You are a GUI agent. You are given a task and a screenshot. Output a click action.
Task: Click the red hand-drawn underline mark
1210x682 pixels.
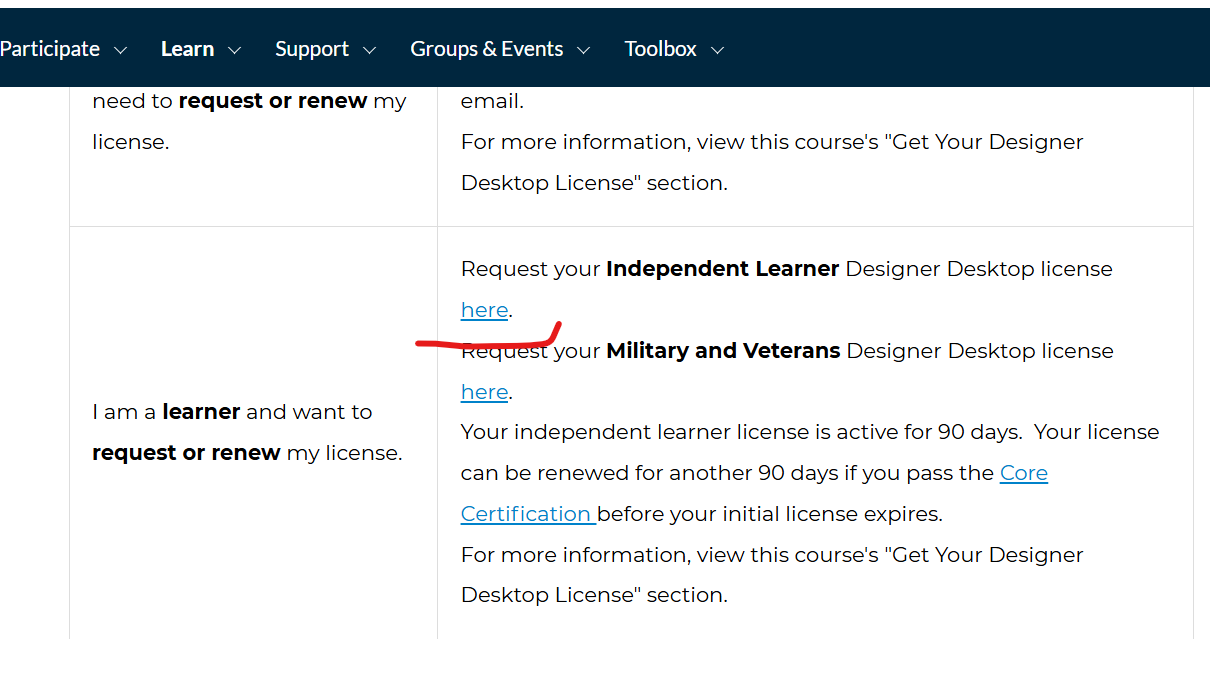pyautogui.click(x=488, y=341)
